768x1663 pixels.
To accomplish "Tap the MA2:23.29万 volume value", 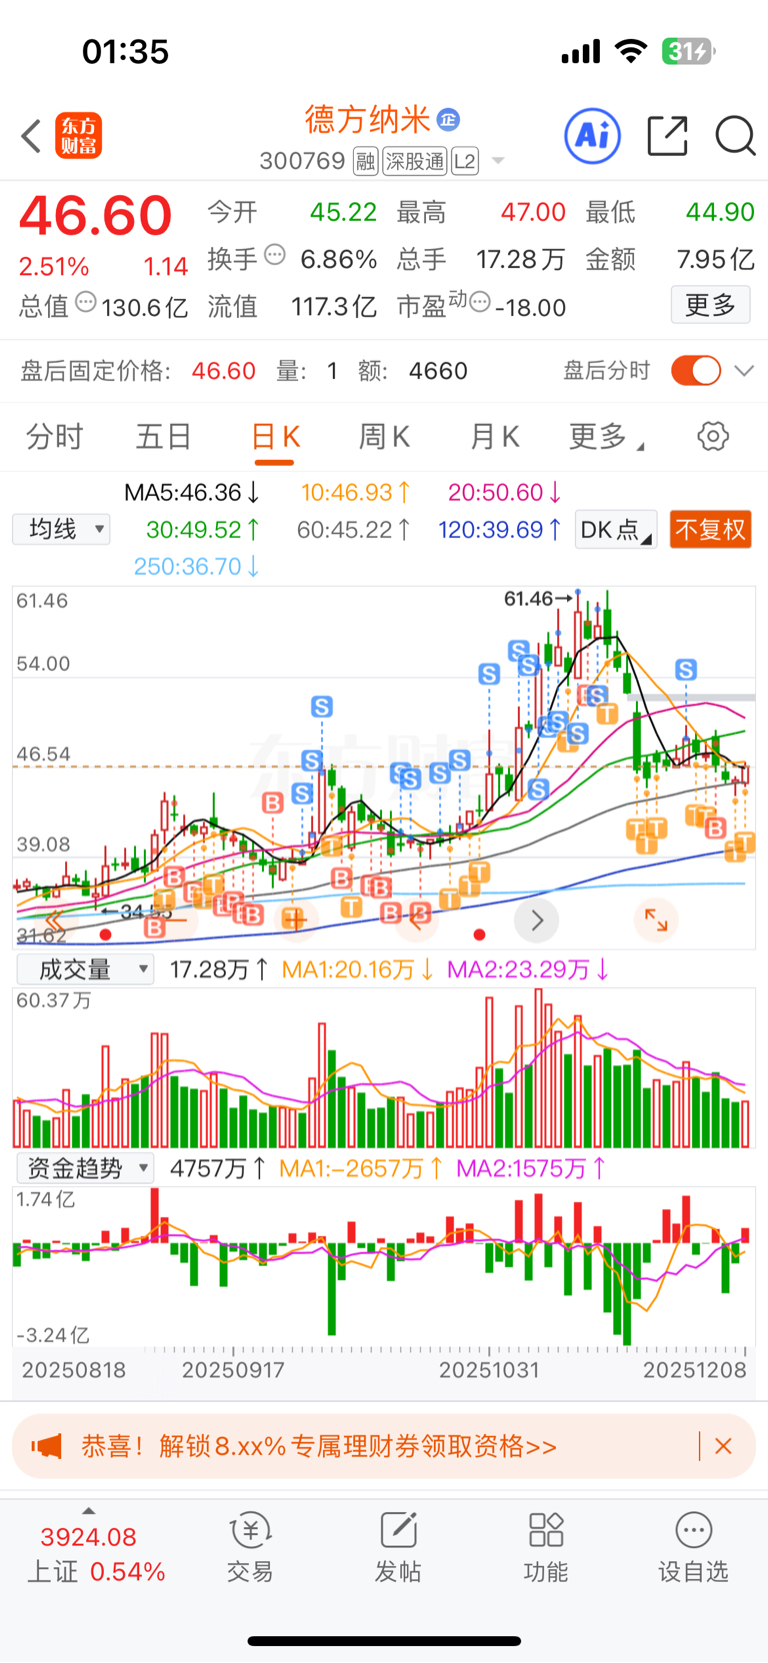I will (x=528, y=969).
